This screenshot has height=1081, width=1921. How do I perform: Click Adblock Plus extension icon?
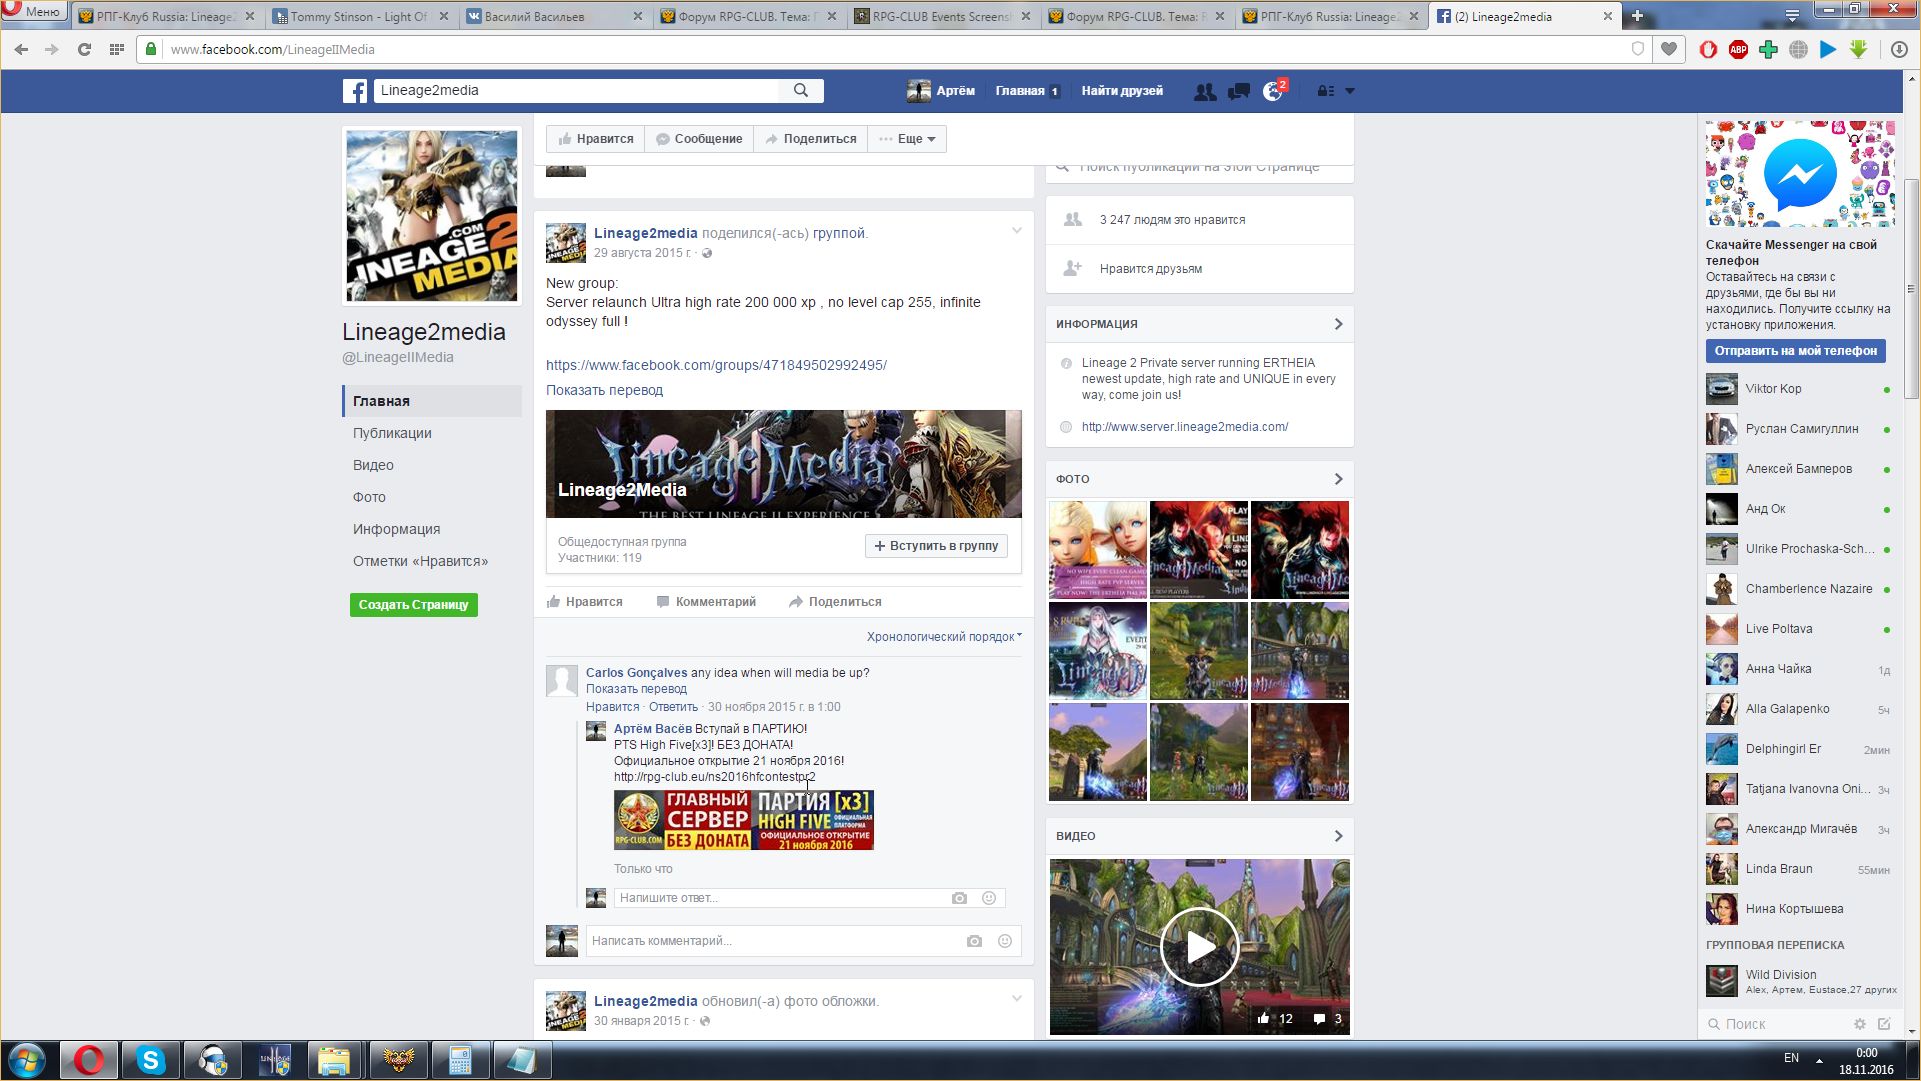(1739, 49)
